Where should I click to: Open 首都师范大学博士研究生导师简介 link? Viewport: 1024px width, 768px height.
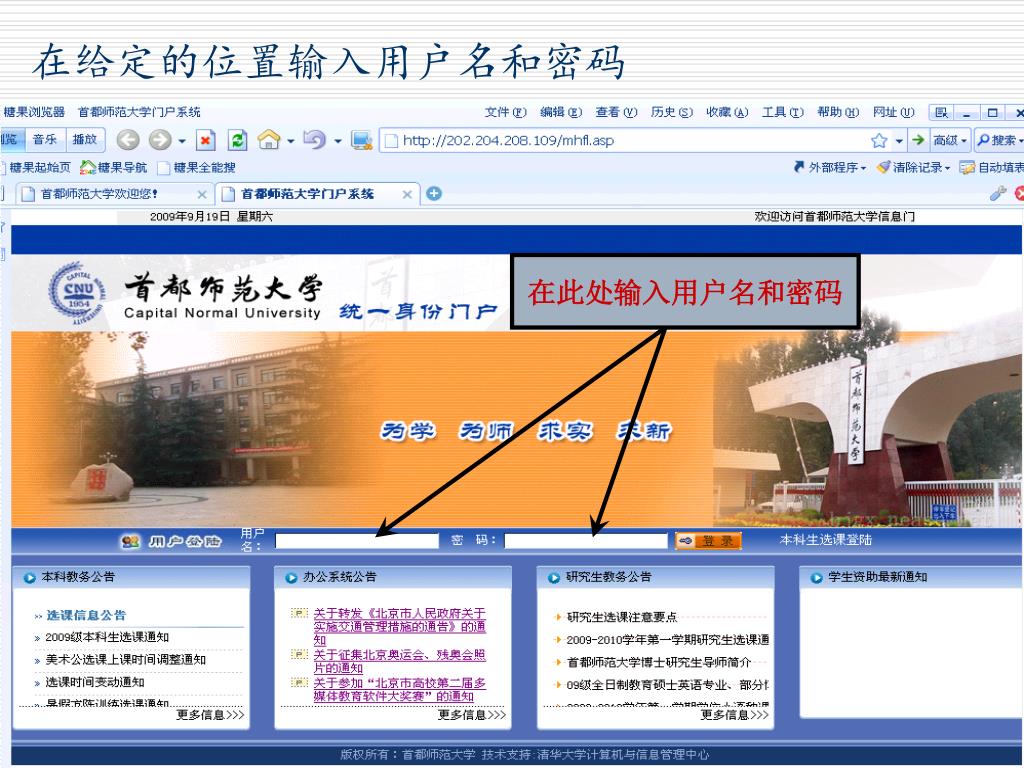point(659,662)
